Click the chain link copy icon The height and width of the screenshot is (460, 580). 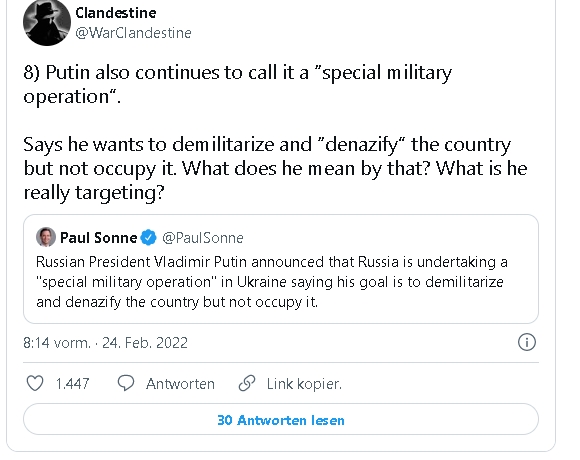point(247,383)
